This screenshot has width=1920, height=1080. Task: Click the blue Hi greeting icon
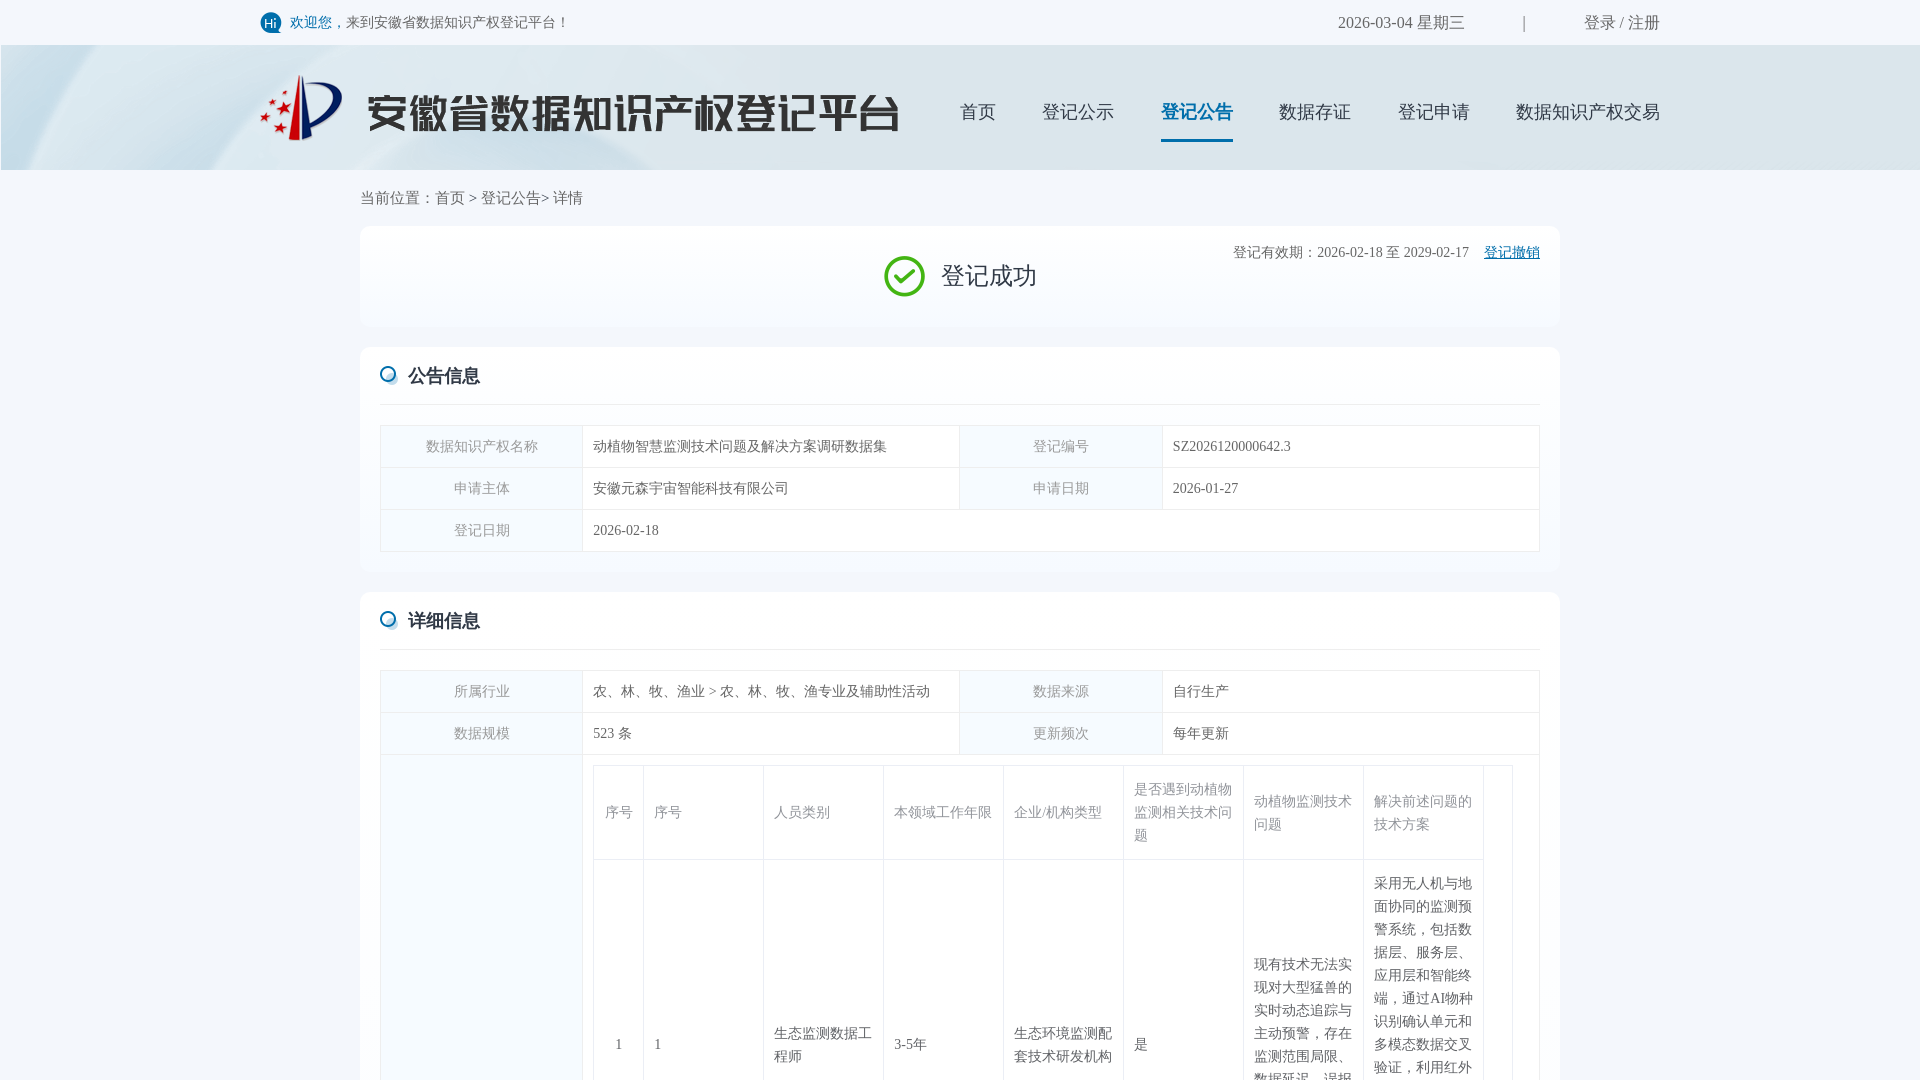point(271,23)
